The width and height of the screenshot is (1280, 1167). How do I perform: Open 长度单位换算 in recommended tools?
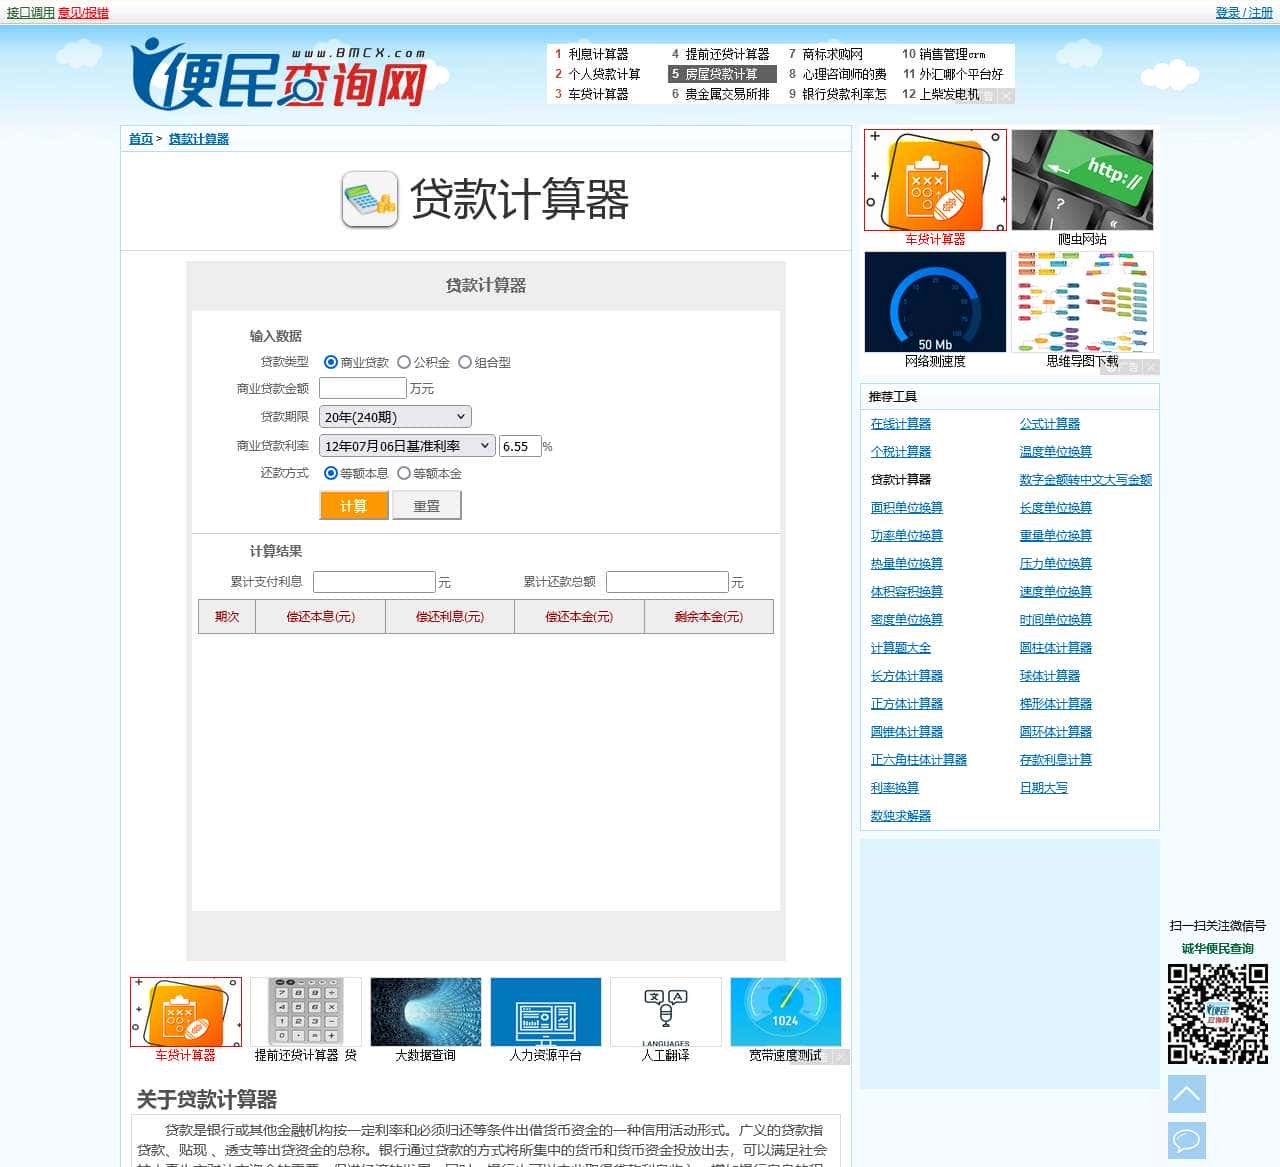pyautogui.click(x=1056, y=508)
